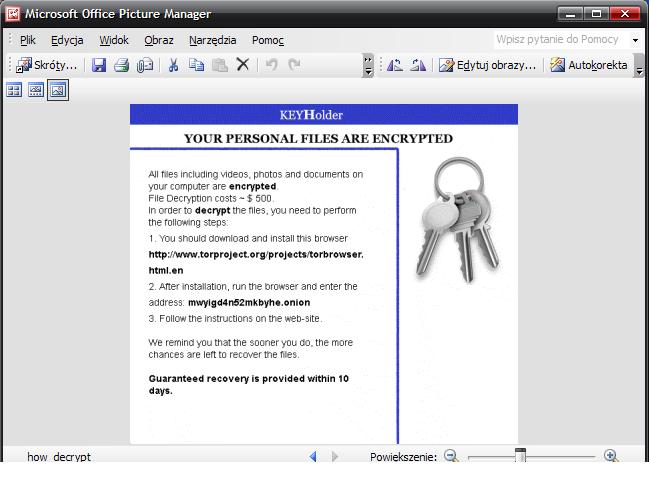Open the Edycja menu
Screen dimensions: 649x480
click(67, 40)
